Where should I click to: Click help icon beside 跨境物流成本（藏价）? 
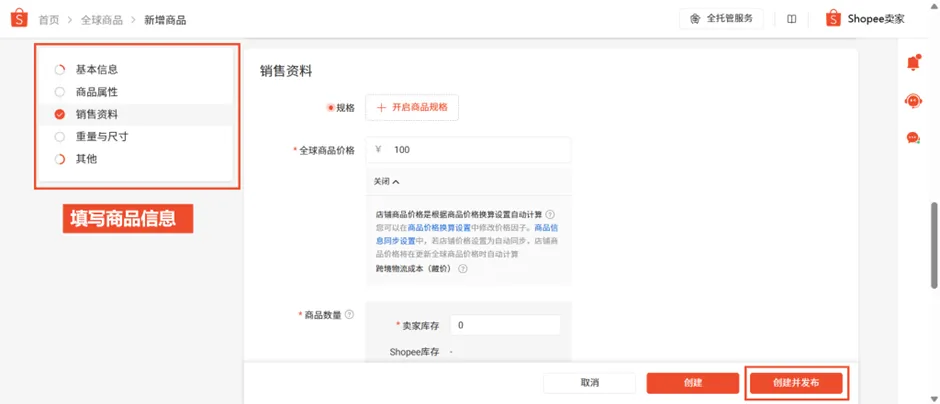(462, 269)
